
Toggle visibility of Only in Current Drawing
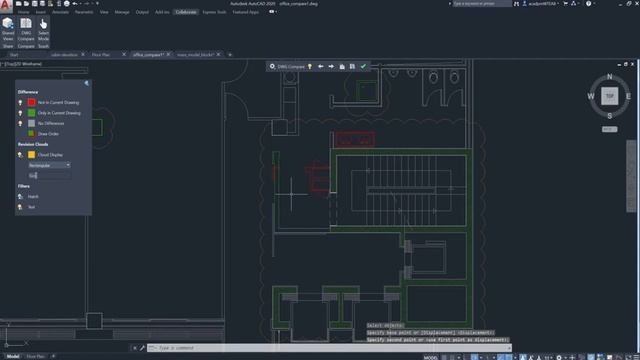coord(20,113)
